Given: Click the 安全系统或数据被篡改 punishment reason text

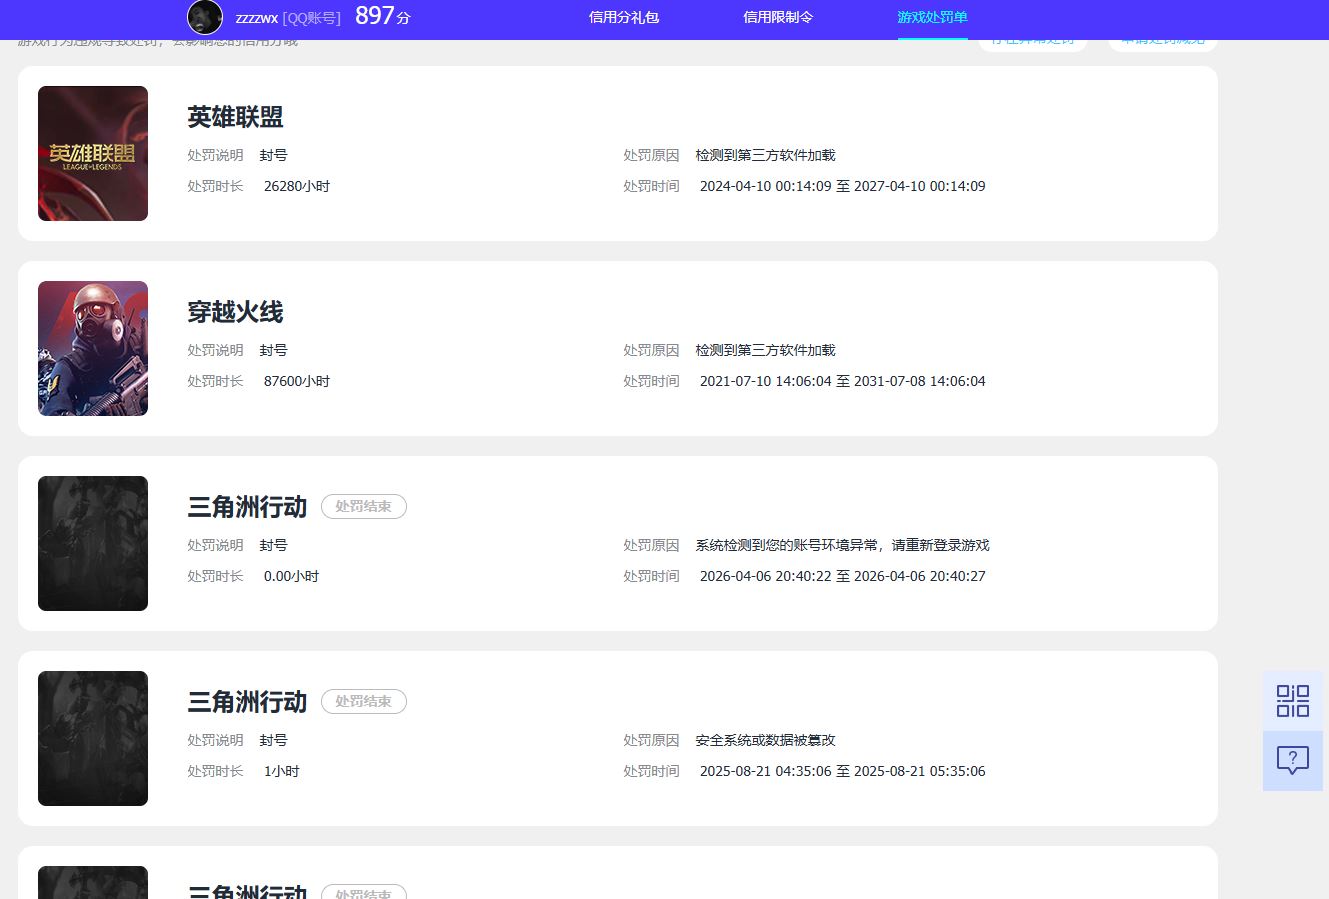Looking at the screenshot, I should (x=765, y=740).
